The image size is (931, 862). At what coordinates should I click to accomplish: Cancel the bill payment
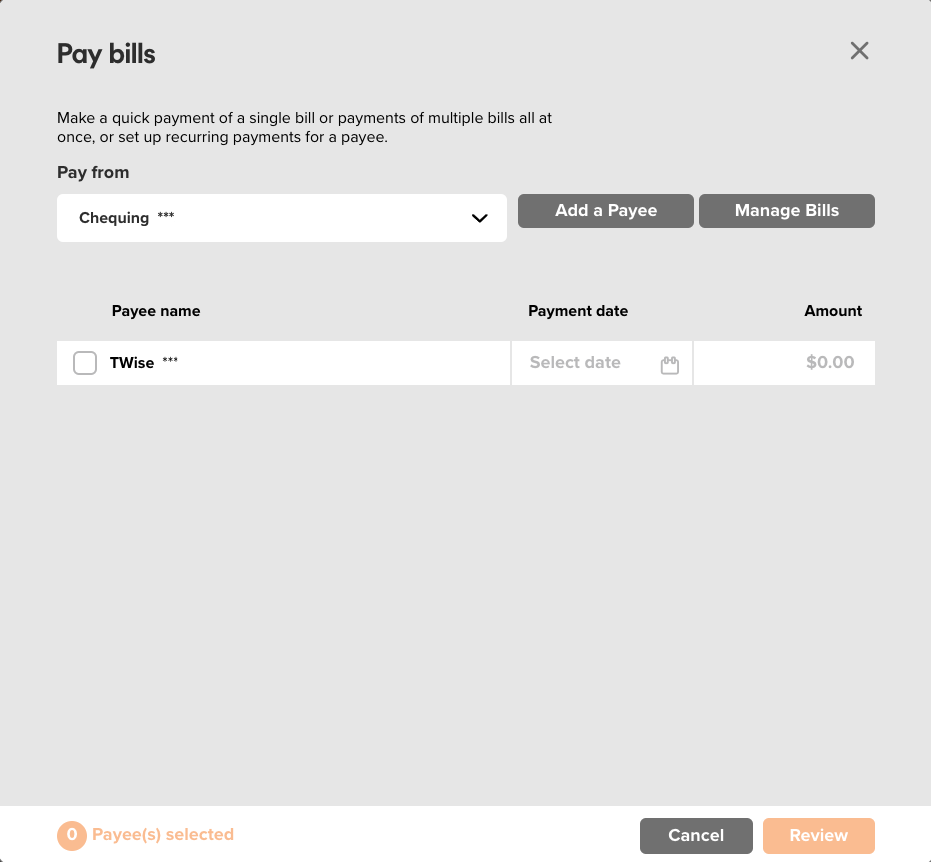[x=696, y=835]
